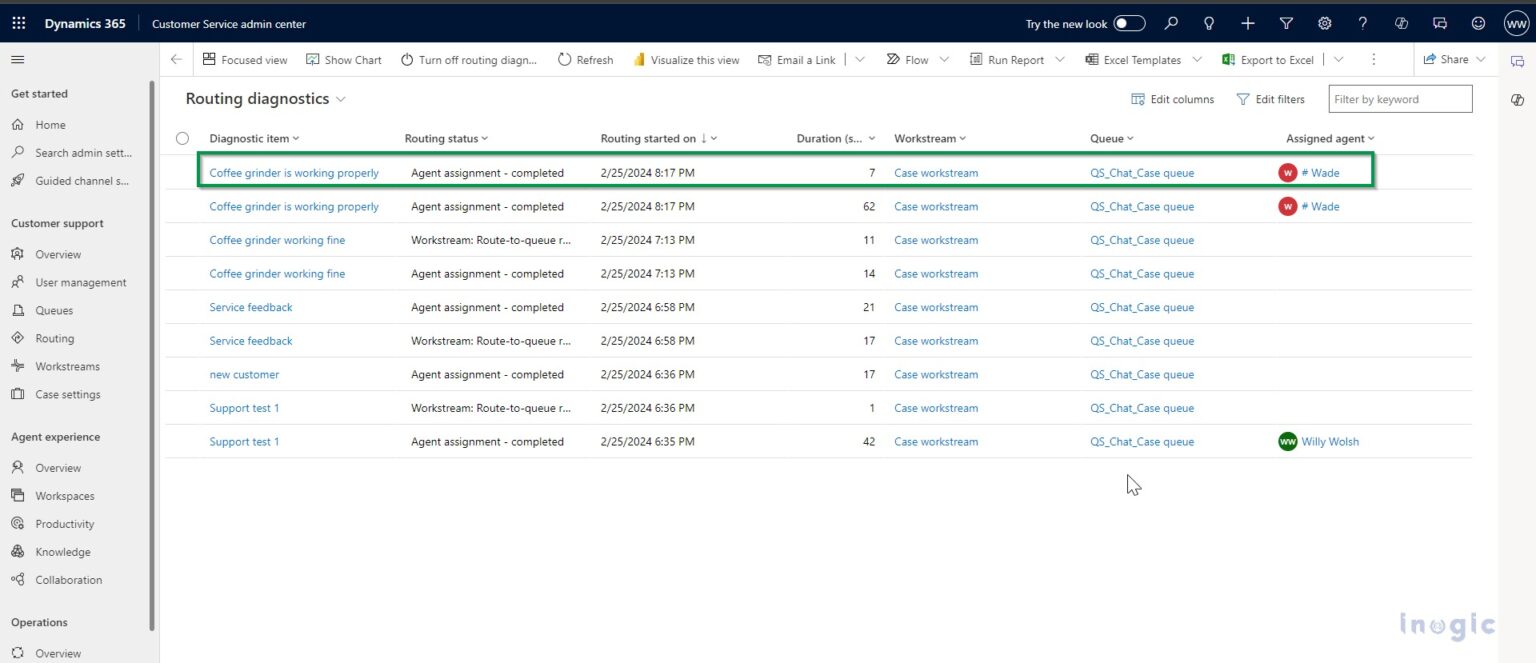1536x663 pixels.
Task: Expand the Routing diagnostics view selector
Action: [341, 99]
